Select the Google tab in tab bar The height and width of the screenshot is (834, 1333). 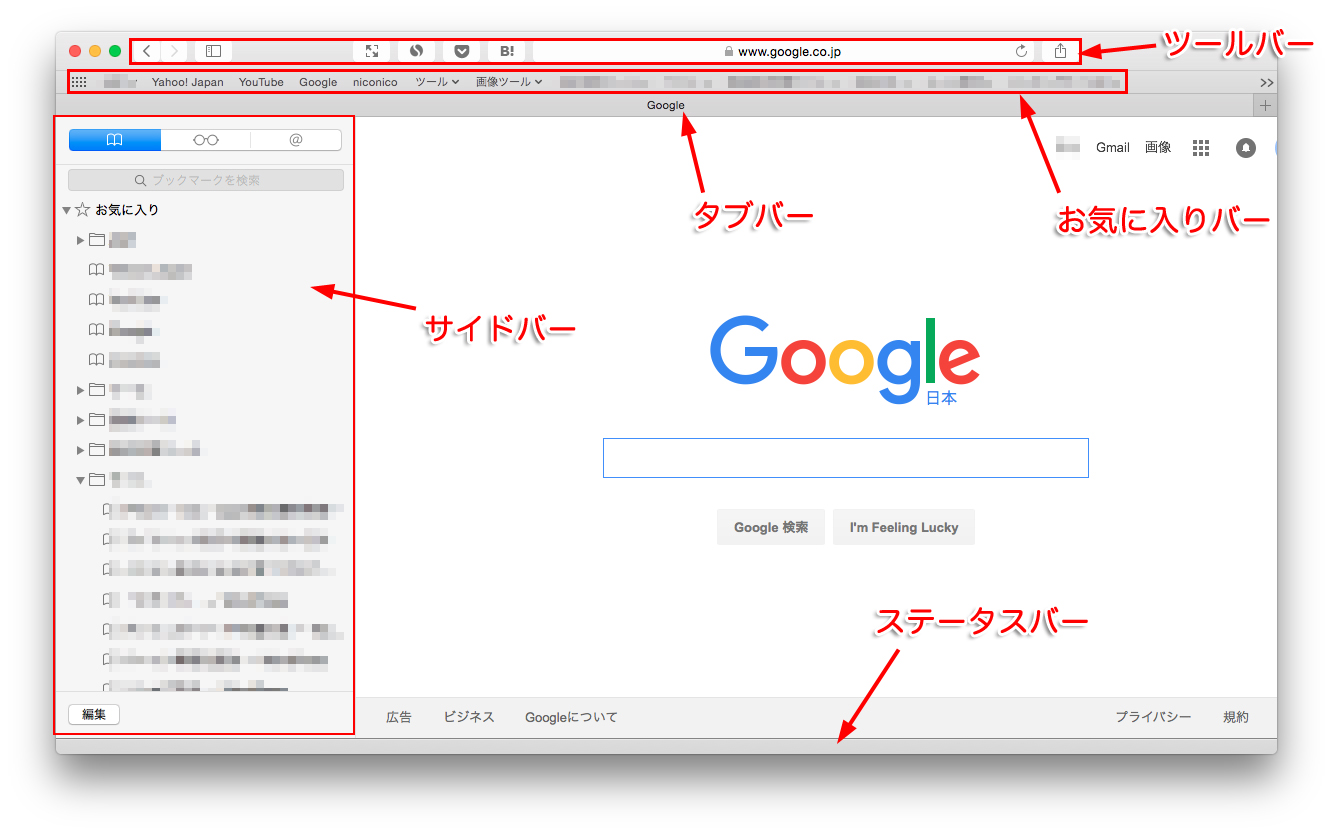(x=666, y=105)
